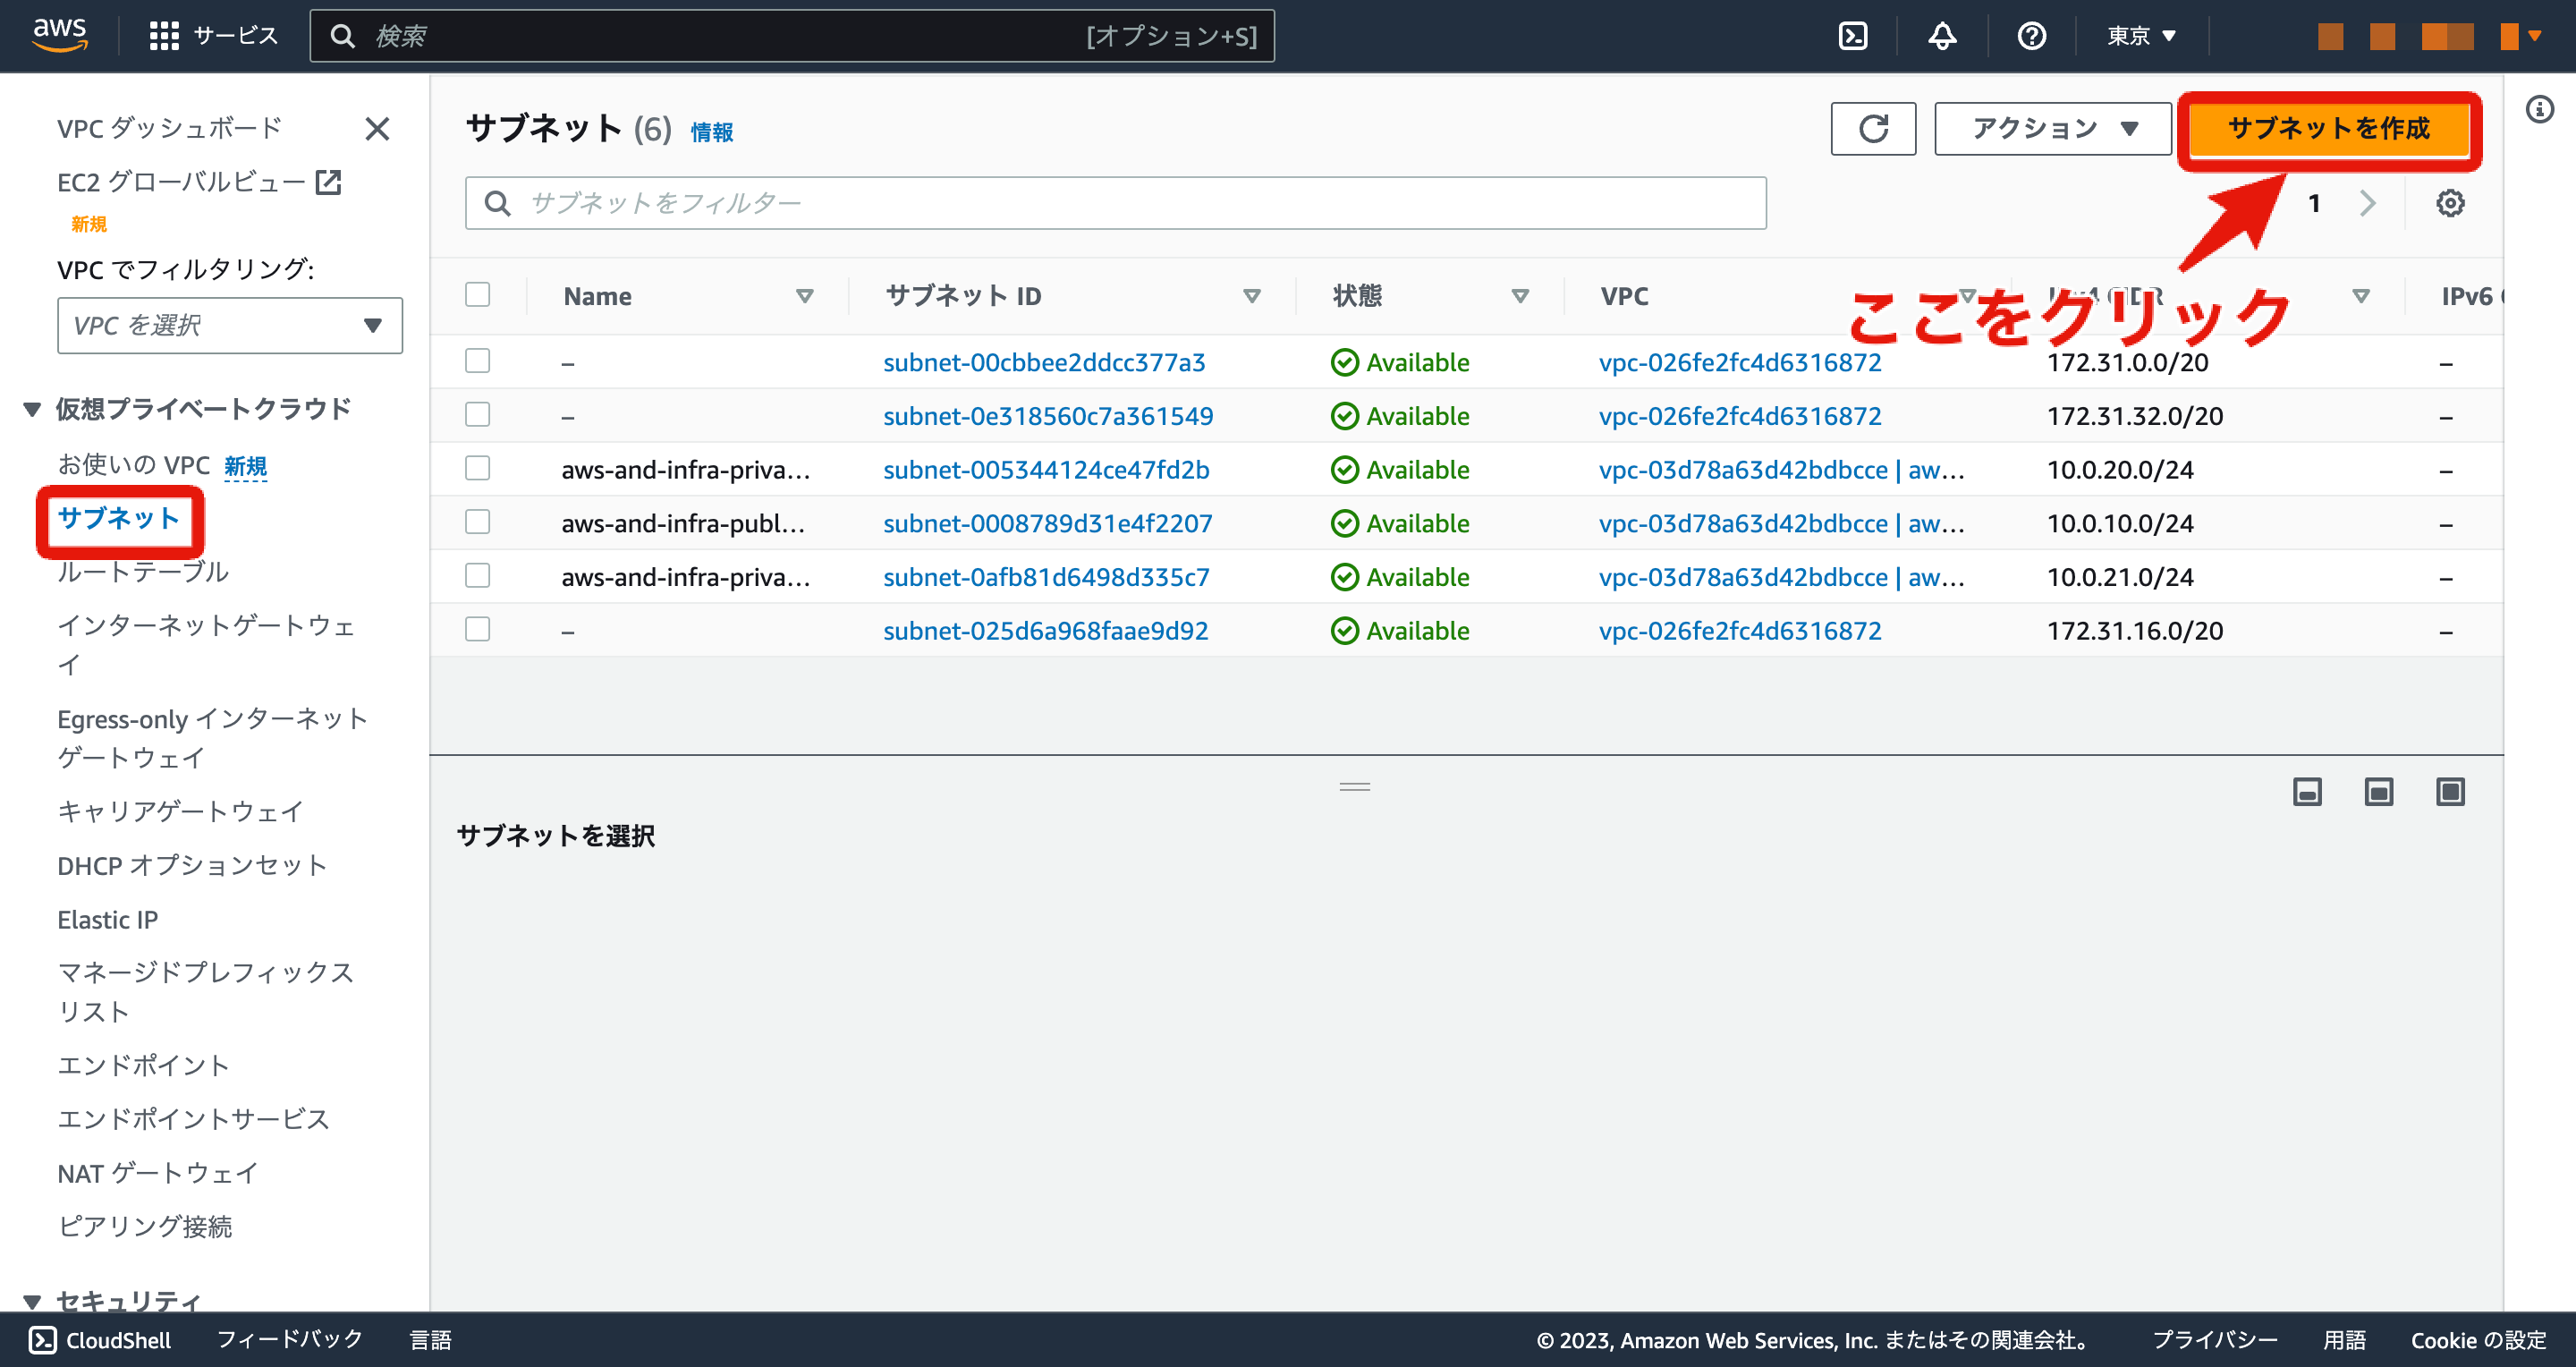Screen dimensions: 2576x1367
Task: Select checkbox for subnet-00cbbee2ddcc377a3
Action: [478, 361]
